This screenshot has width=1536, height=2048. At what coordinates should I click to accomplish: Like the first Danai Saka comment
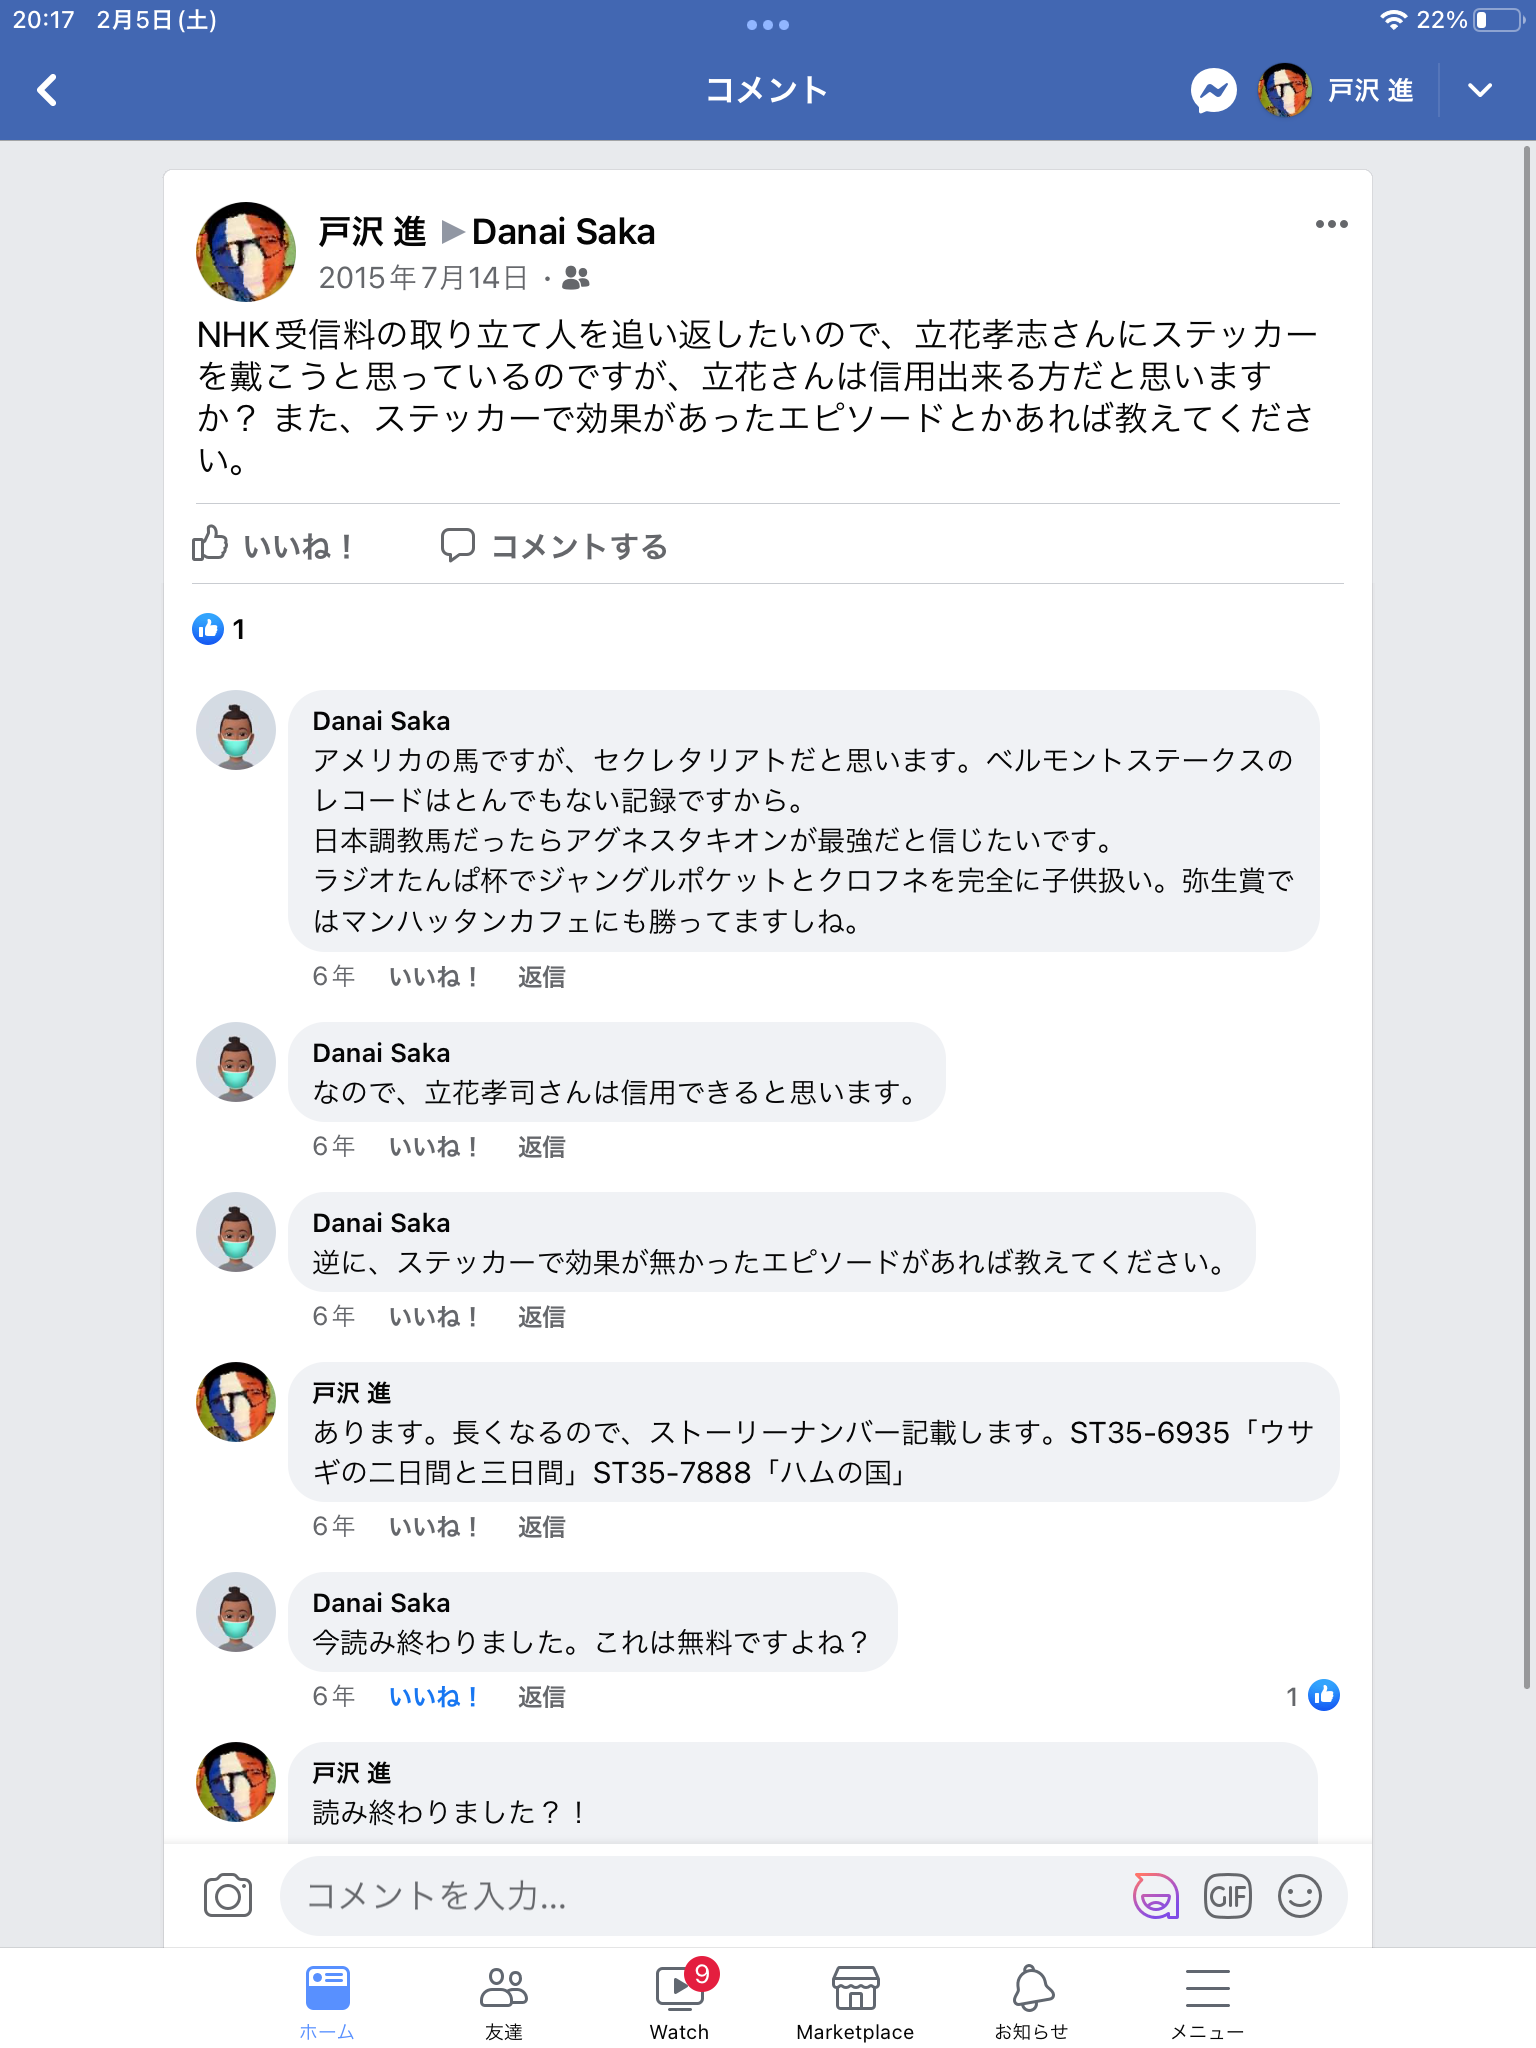click(x=432, y=977)
